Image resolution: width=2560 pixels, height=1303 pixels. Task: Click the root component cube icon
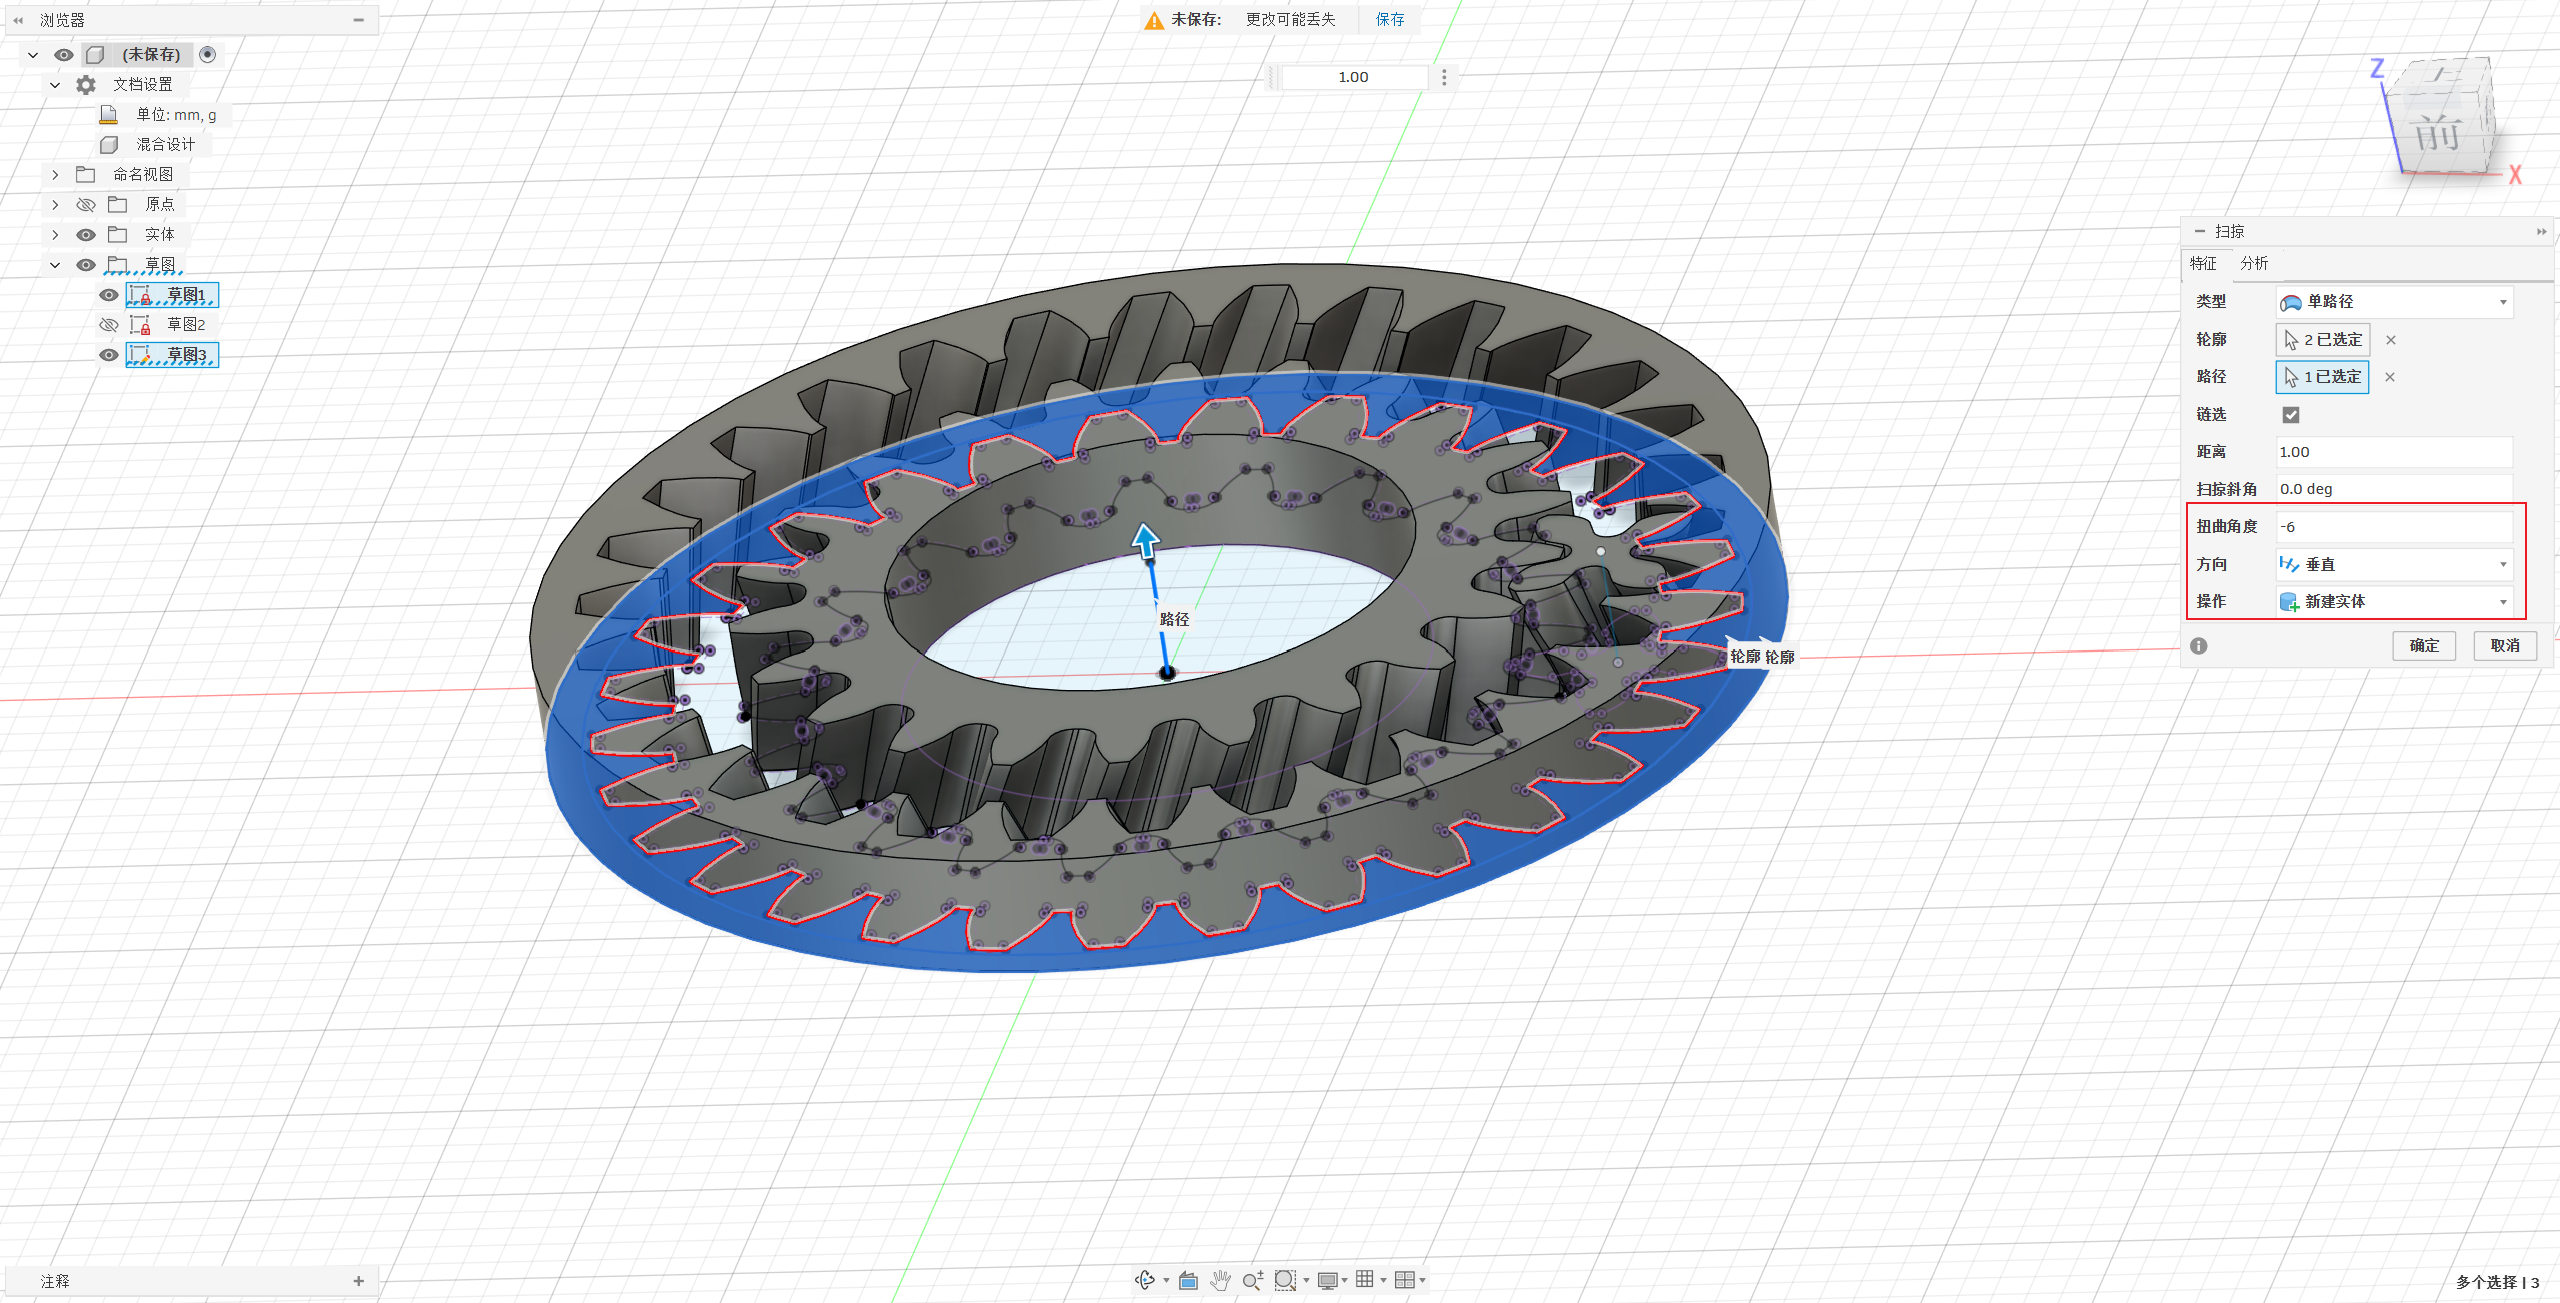(95, 55)
